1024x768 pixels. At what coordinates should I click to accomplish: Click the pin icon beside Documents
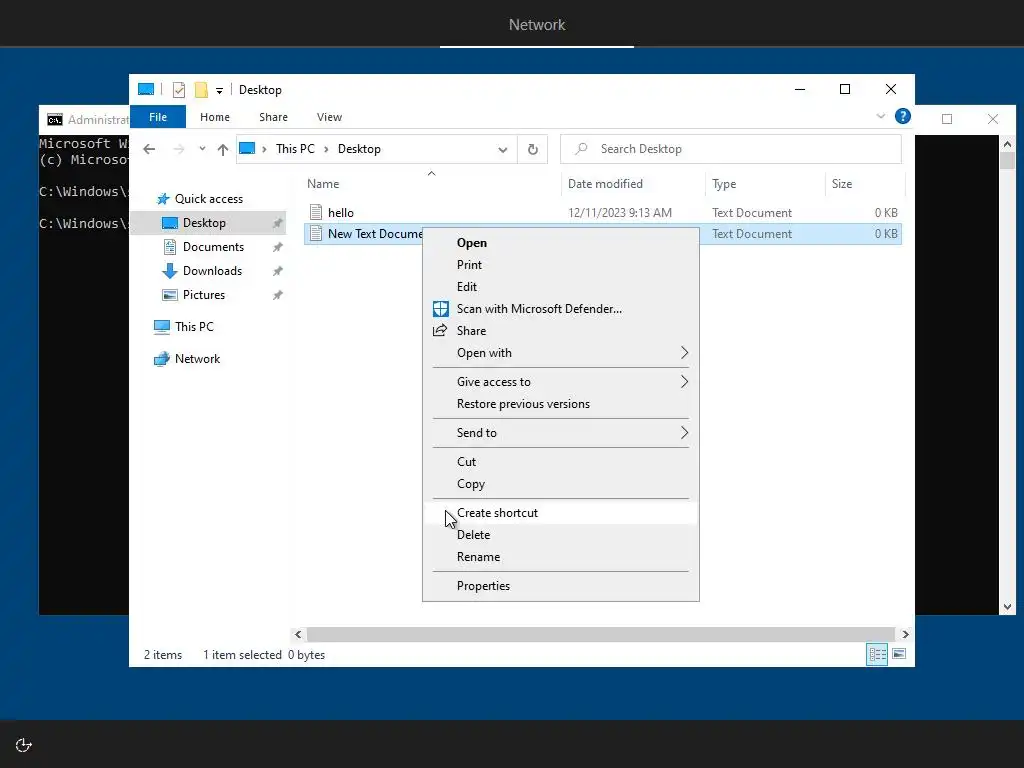pos(278,248)
